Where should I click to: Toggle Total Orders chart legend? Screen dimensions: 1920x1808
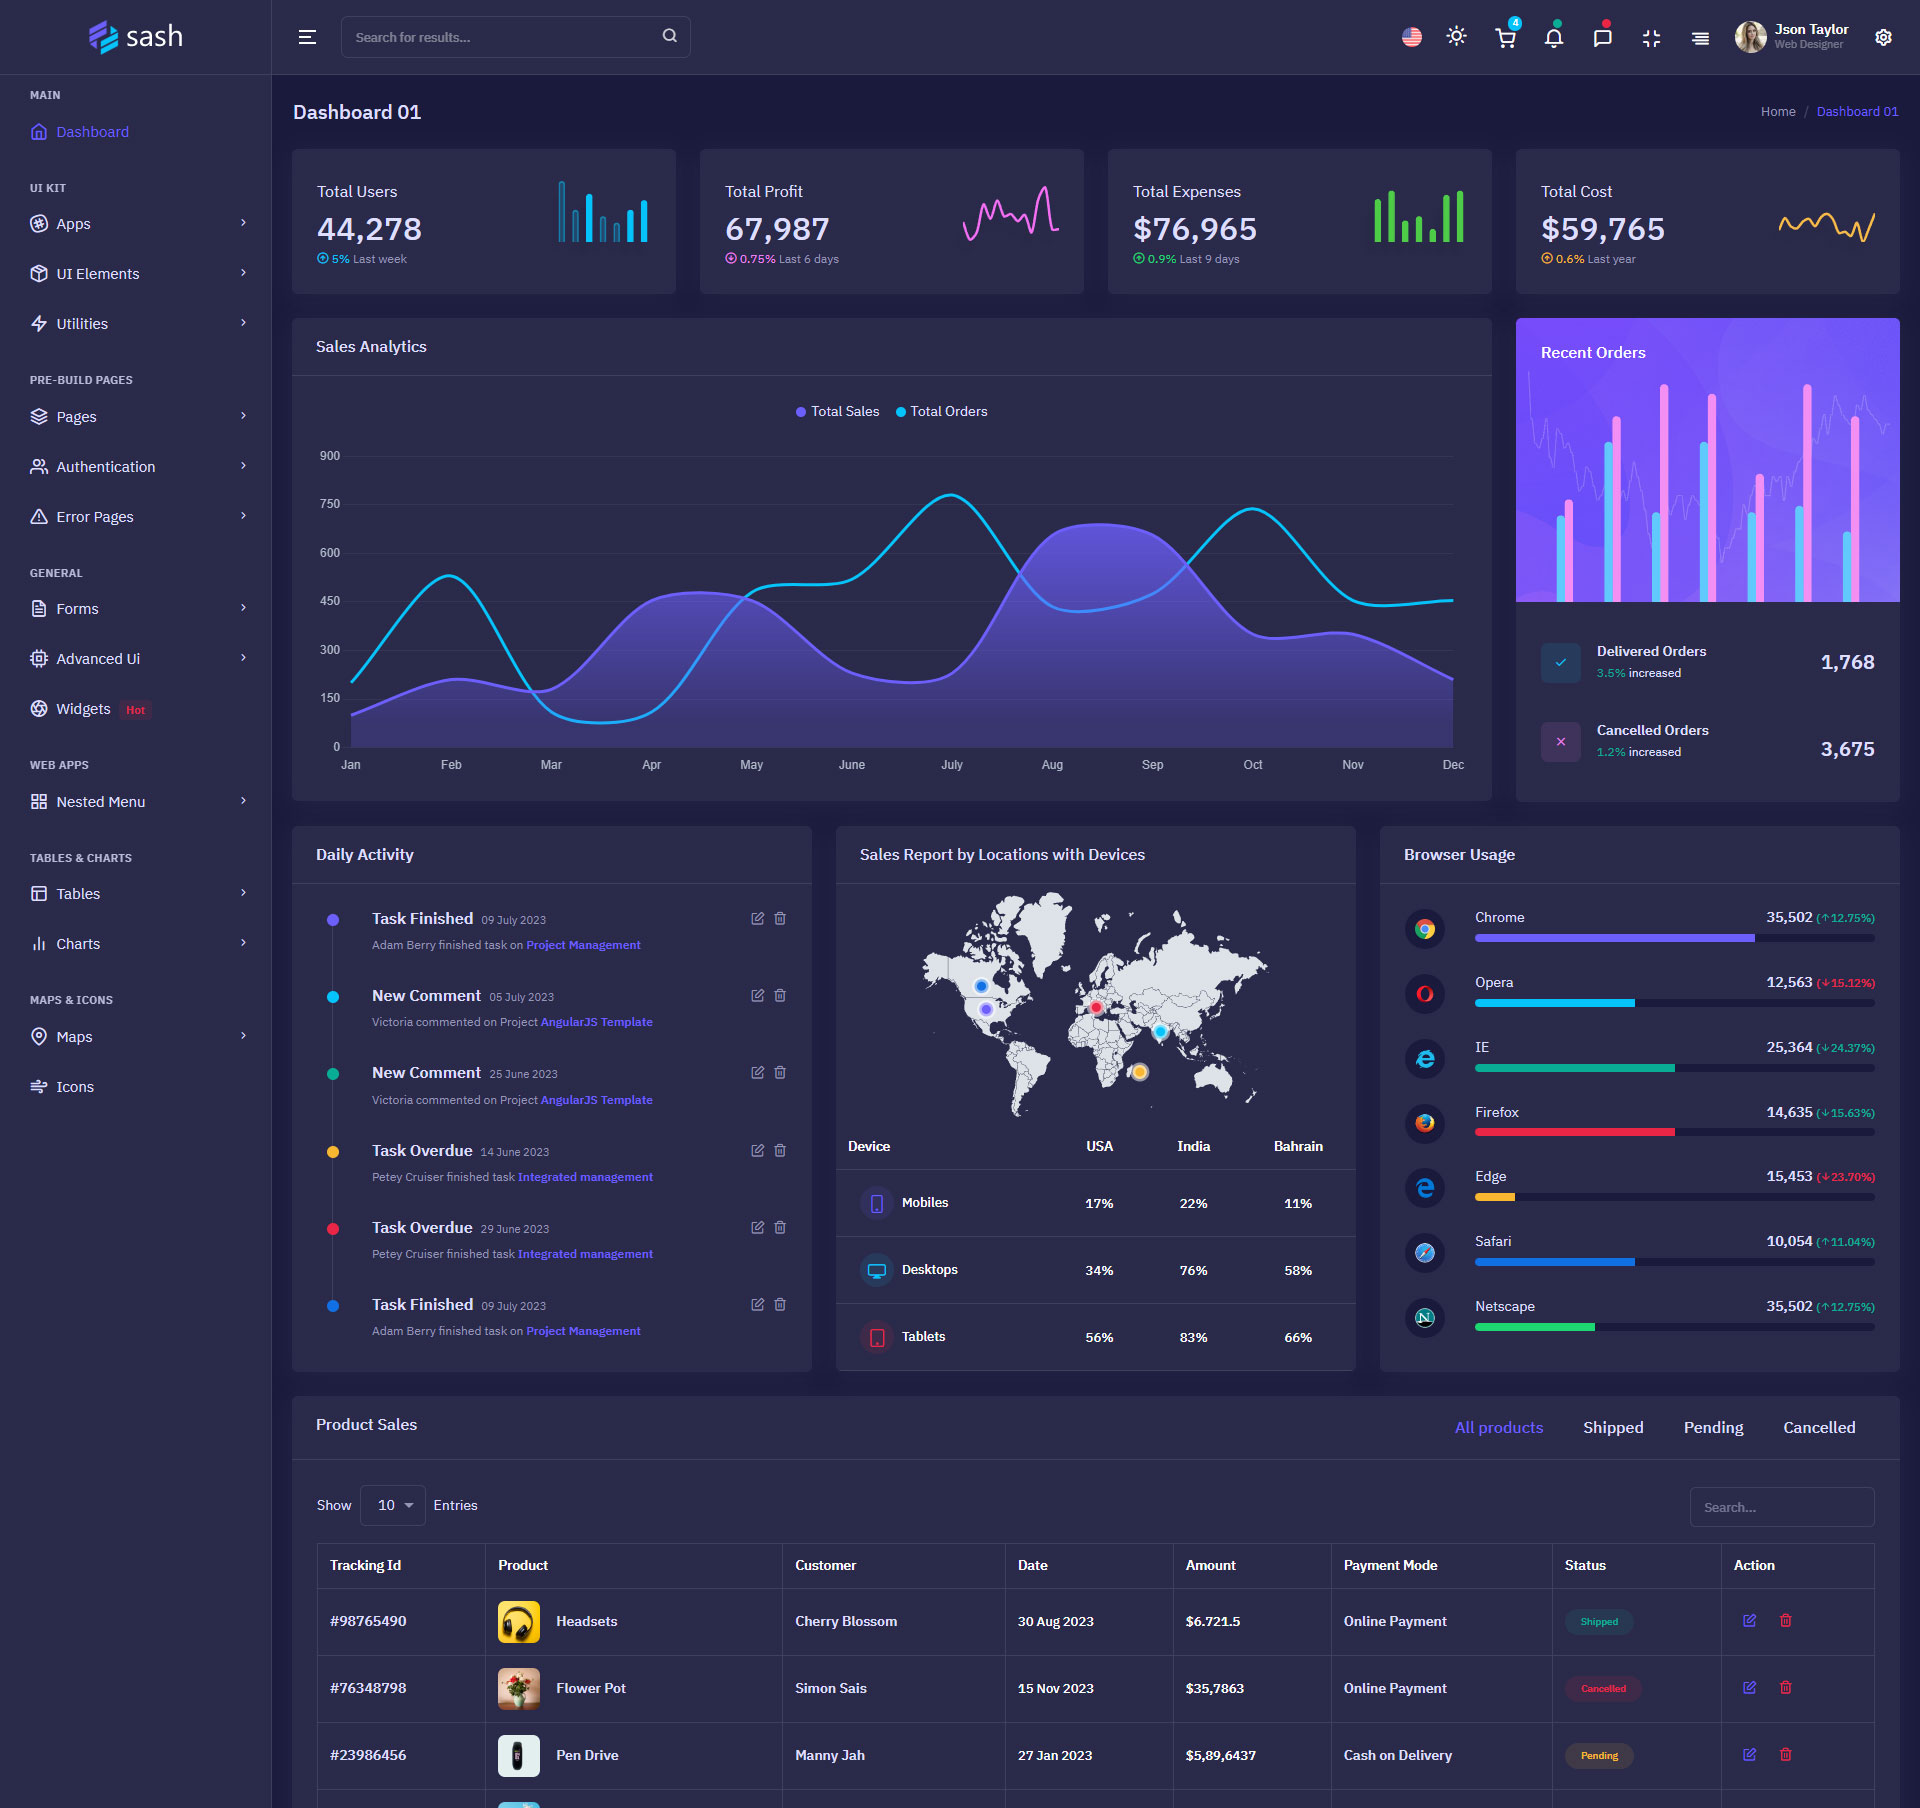point(941,412)
